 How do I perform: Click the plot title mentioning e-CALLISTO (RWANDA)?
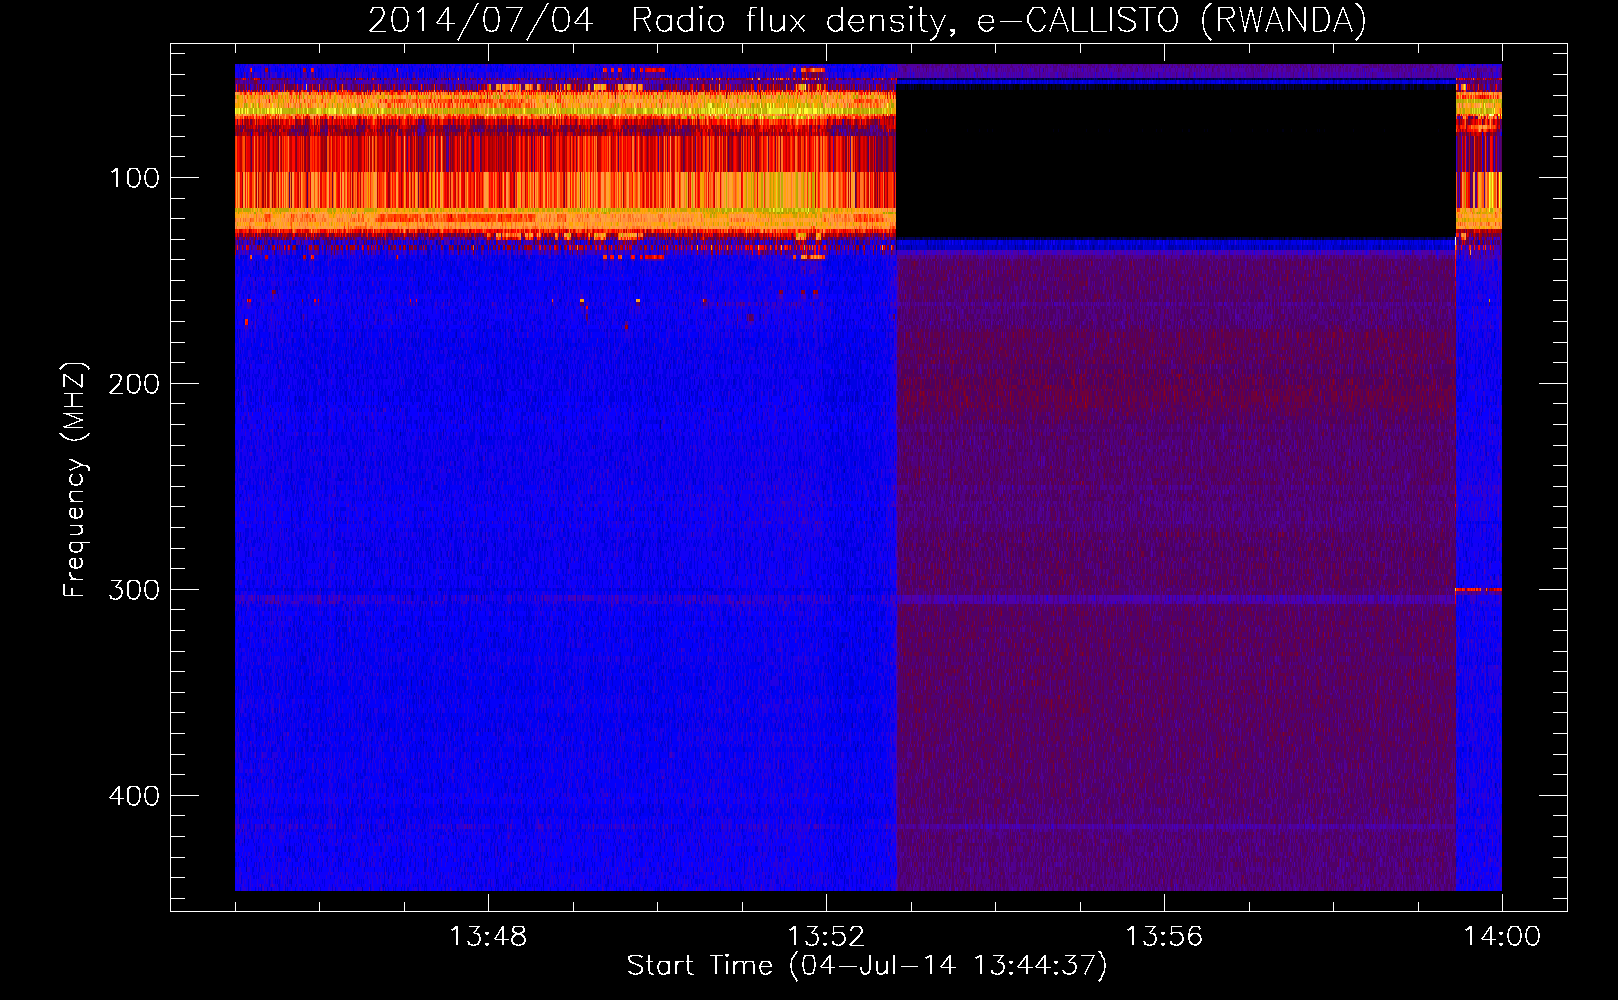(x=867, y=20)
